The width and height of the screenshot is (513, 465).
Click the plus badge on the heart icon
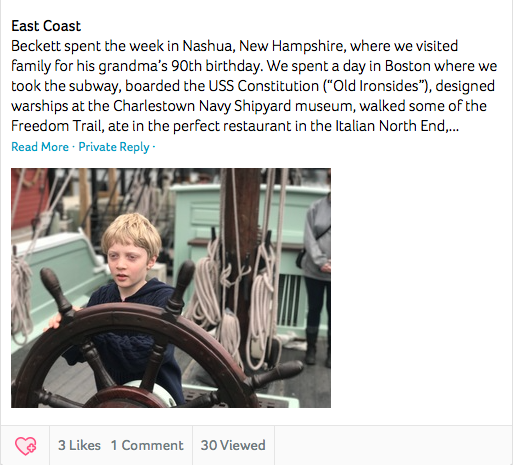(x=32, y=448)
